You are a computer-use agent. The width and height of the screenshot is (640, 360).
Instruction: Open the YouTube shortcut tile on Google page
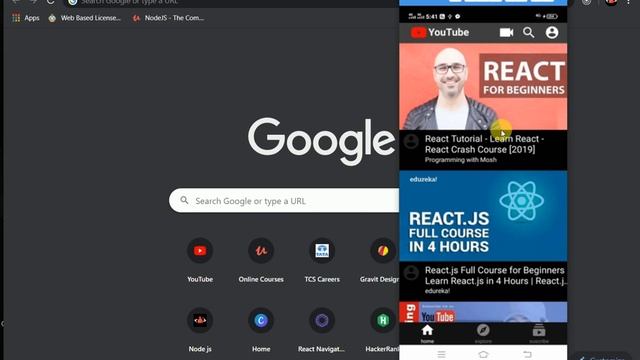[x=200, y=260]
